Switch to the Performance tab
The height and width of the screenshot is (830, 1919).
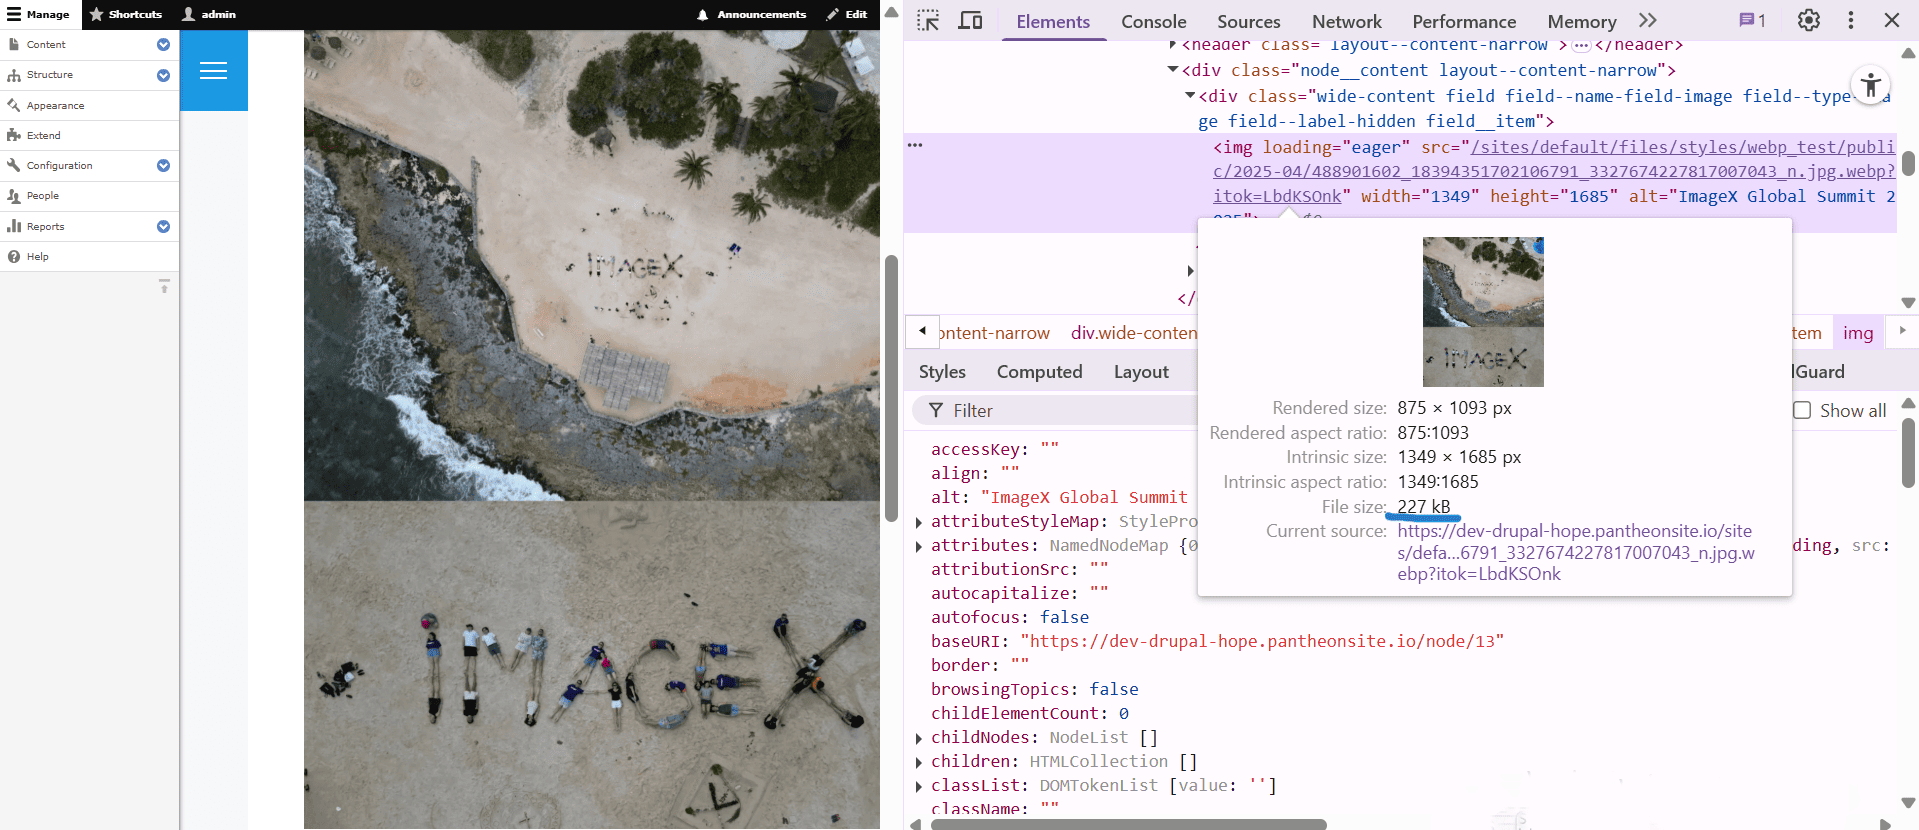click(1464, 21)
